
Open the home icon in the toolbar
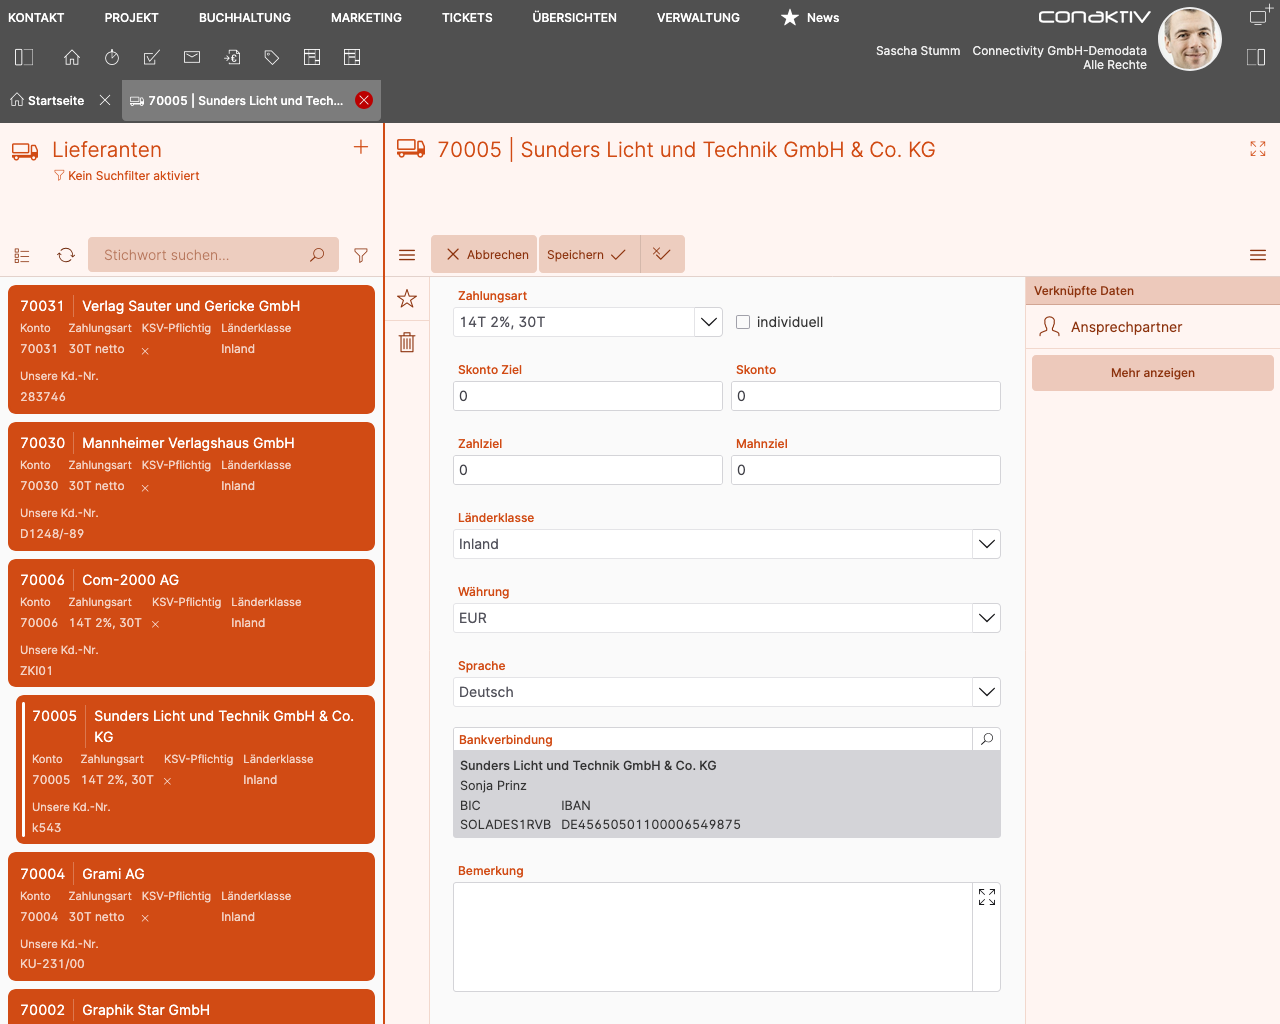(72, 58)
